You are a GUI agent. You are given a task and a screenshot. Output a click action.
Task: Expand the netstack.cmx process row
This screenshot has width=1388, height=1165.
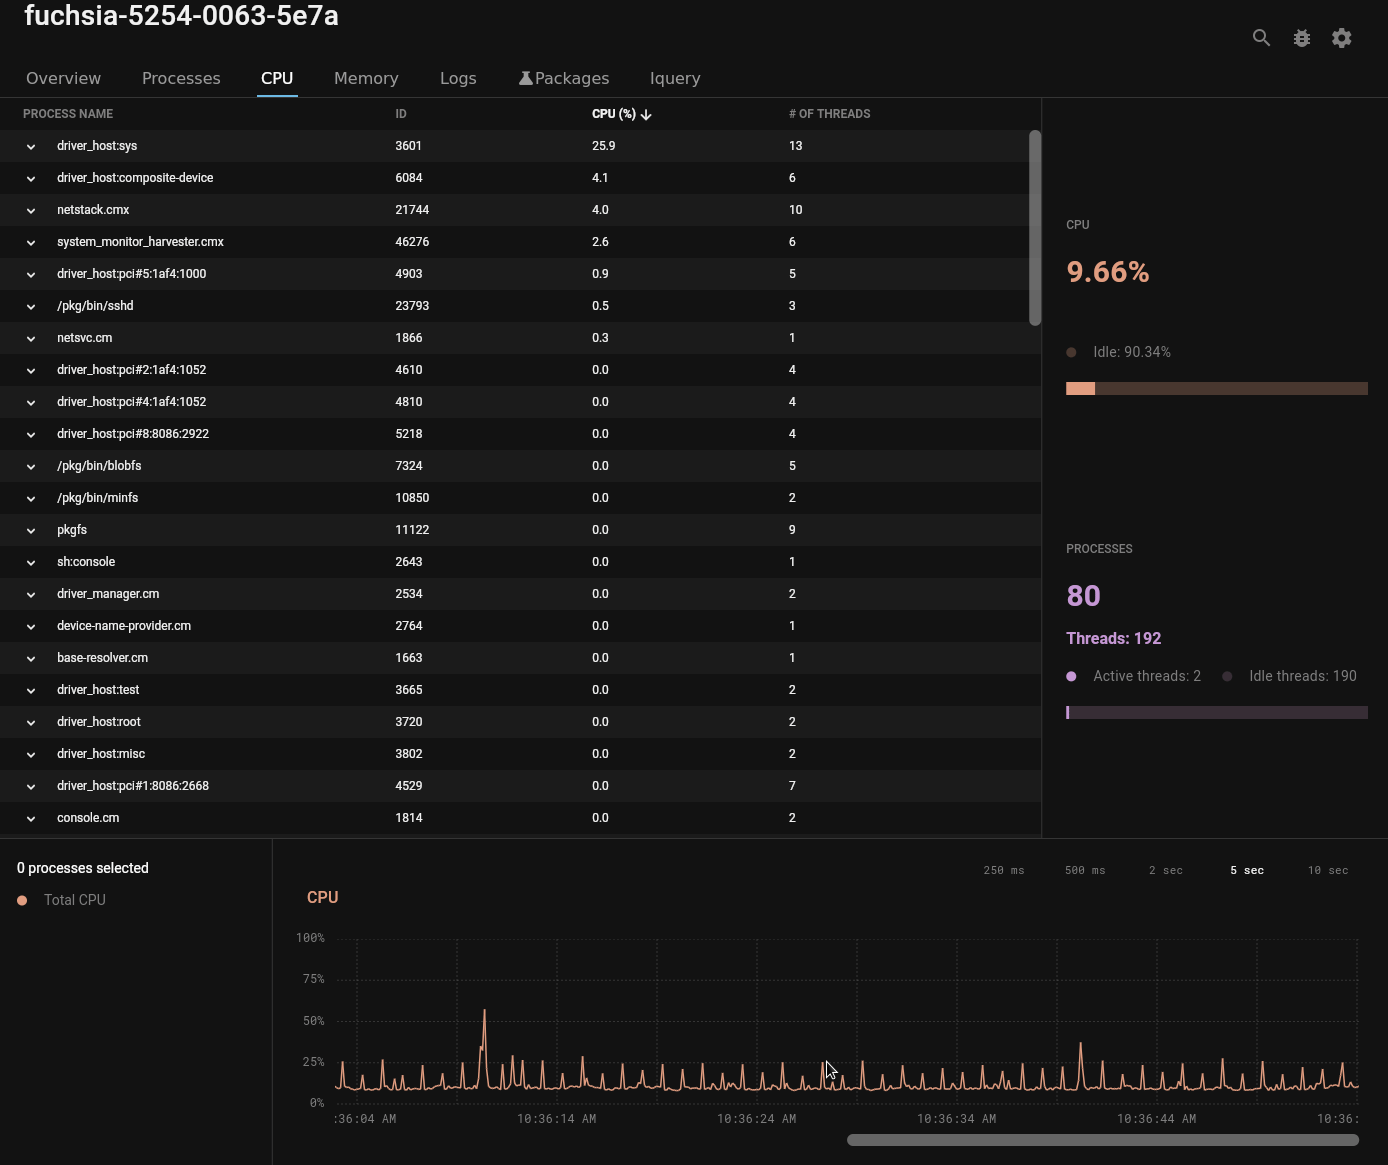31,210
